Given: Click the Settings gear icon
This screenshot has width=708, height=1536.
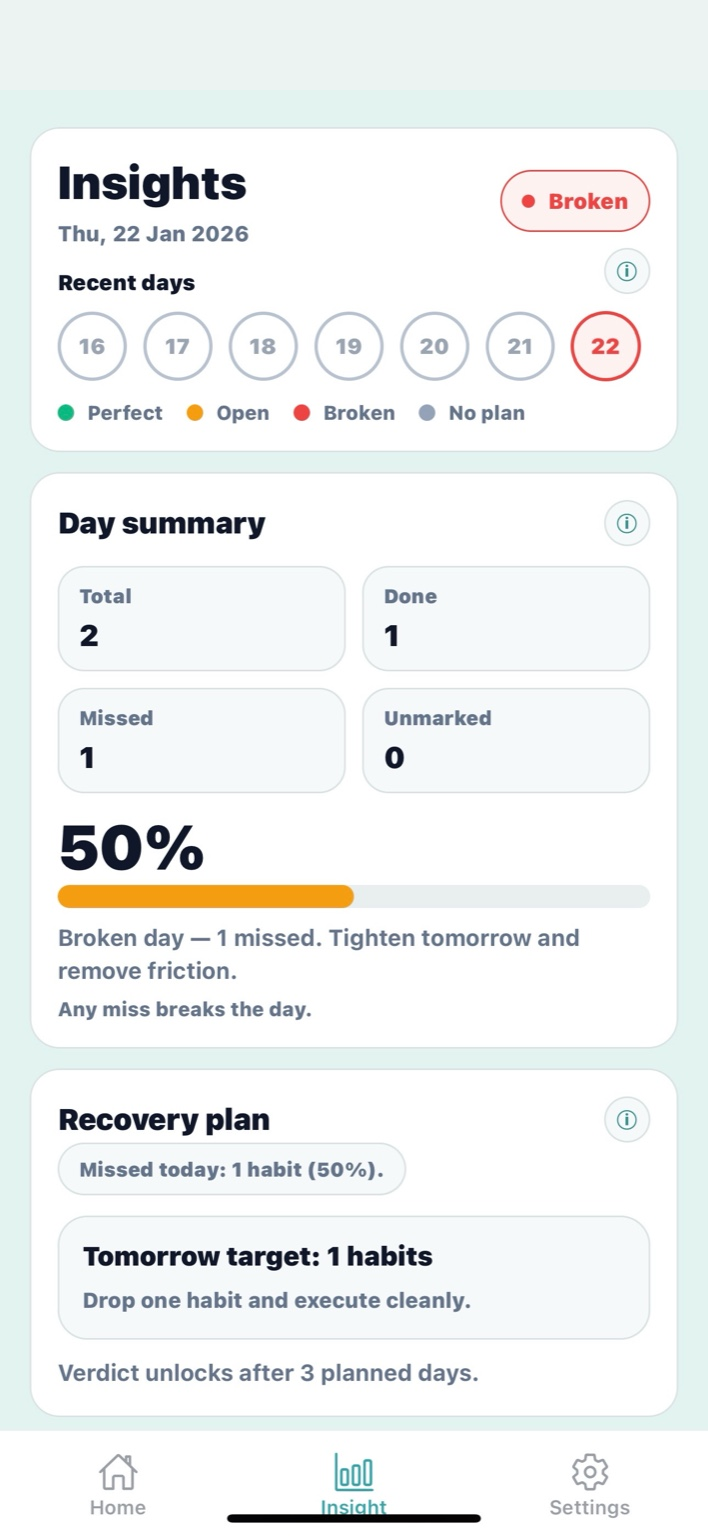Looking at the screenshot, I should 589,1471.
